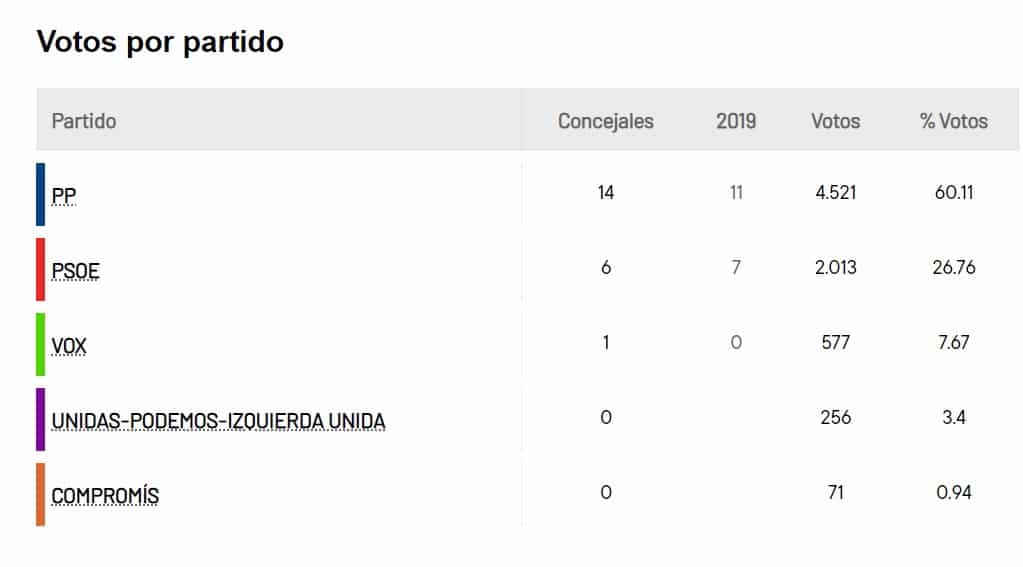
Task: Click the purple Unidas-Podemos color bar
Action: pyautogui.click(x=41, y=419)
